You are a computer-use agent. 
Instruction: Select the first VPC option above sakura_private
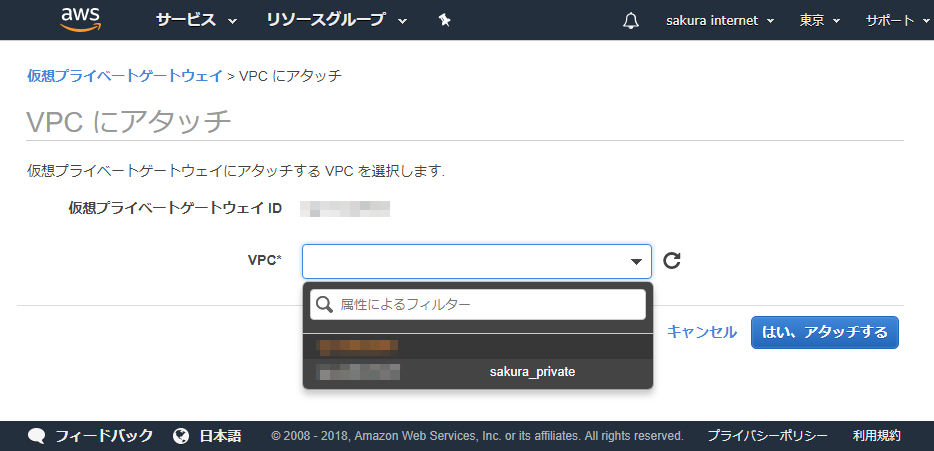pyautogui.click(x=477, y=347)
